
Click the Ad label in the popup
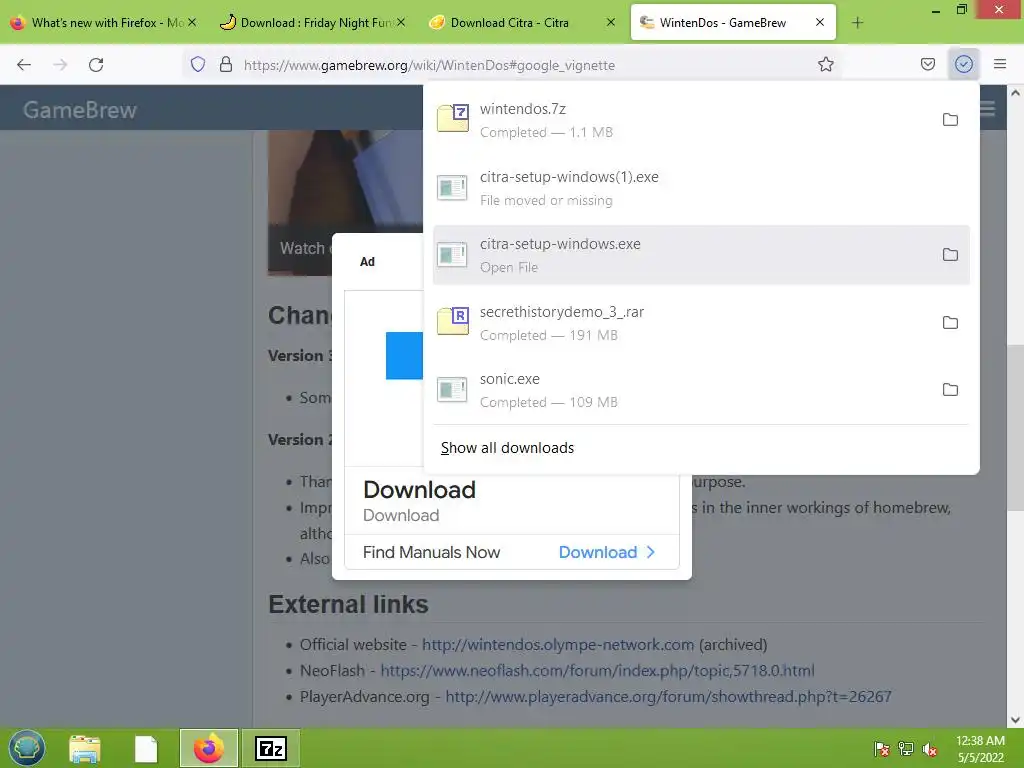tap(367, 262)
